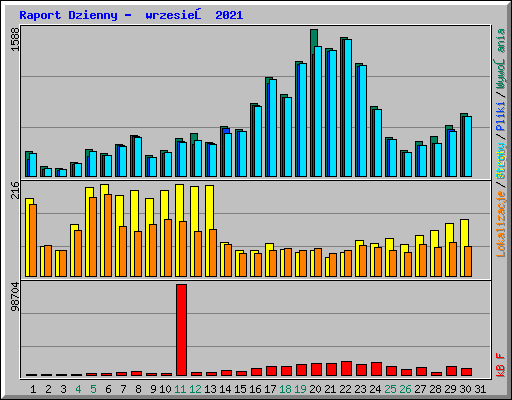Click the cyan bar for day 30

pyautogui.click(x=468, y=146)
